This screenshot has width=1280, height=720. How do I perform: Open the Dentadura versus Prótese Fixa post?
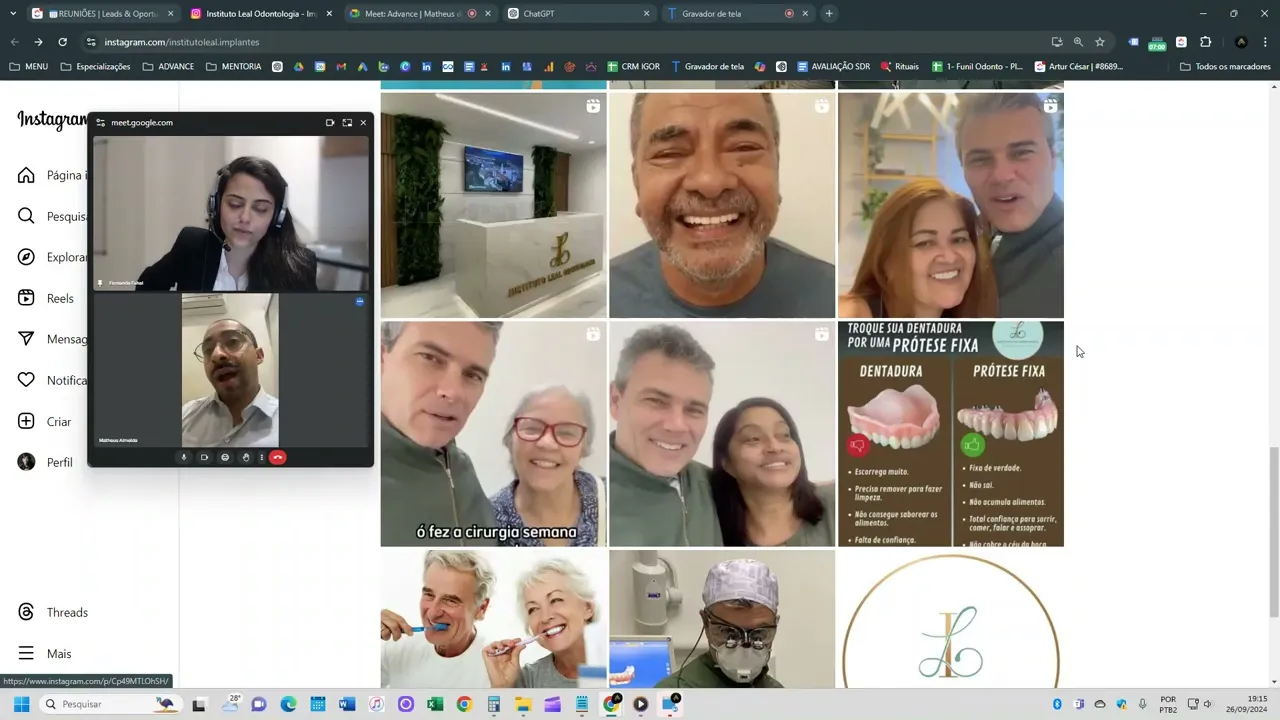(951, 434)
